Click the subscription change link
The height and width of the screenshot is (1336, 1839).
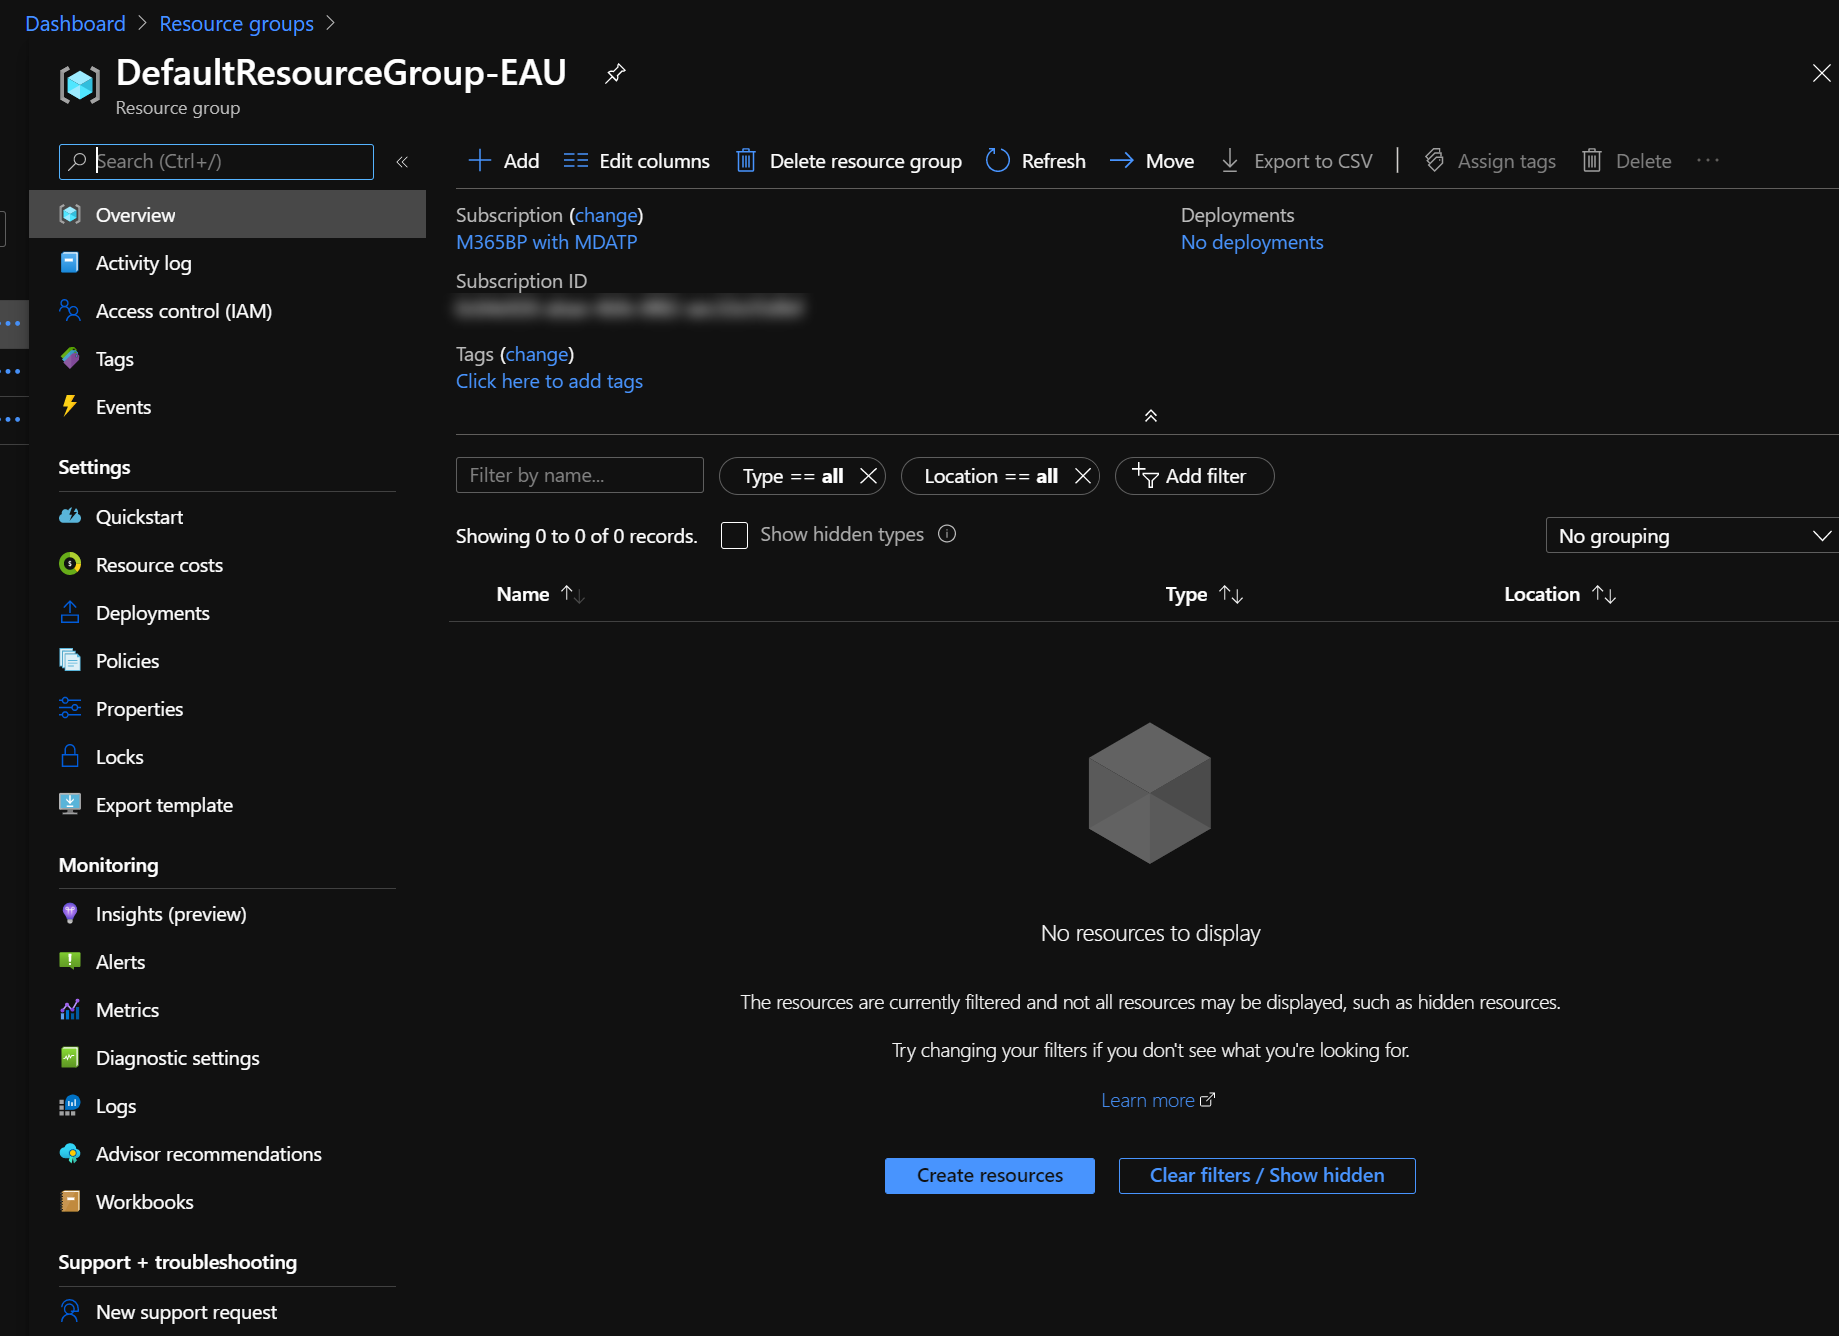606,215
